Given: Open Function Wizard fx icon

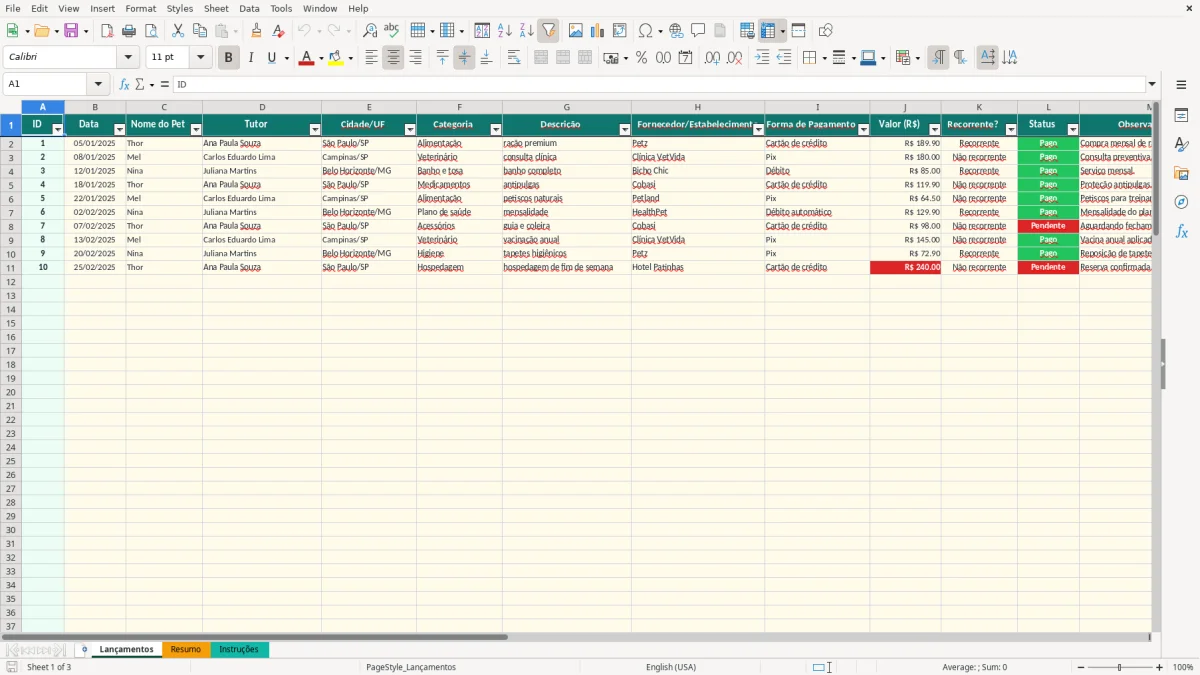Looking at the screenshot, I should [x=125, y=84].
